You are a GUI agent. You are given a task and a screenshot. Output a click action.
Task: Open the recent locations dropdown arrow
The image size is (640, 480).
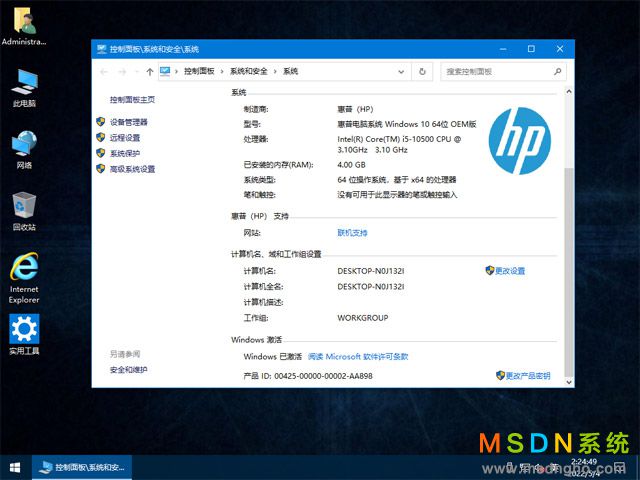pos(137,72)
